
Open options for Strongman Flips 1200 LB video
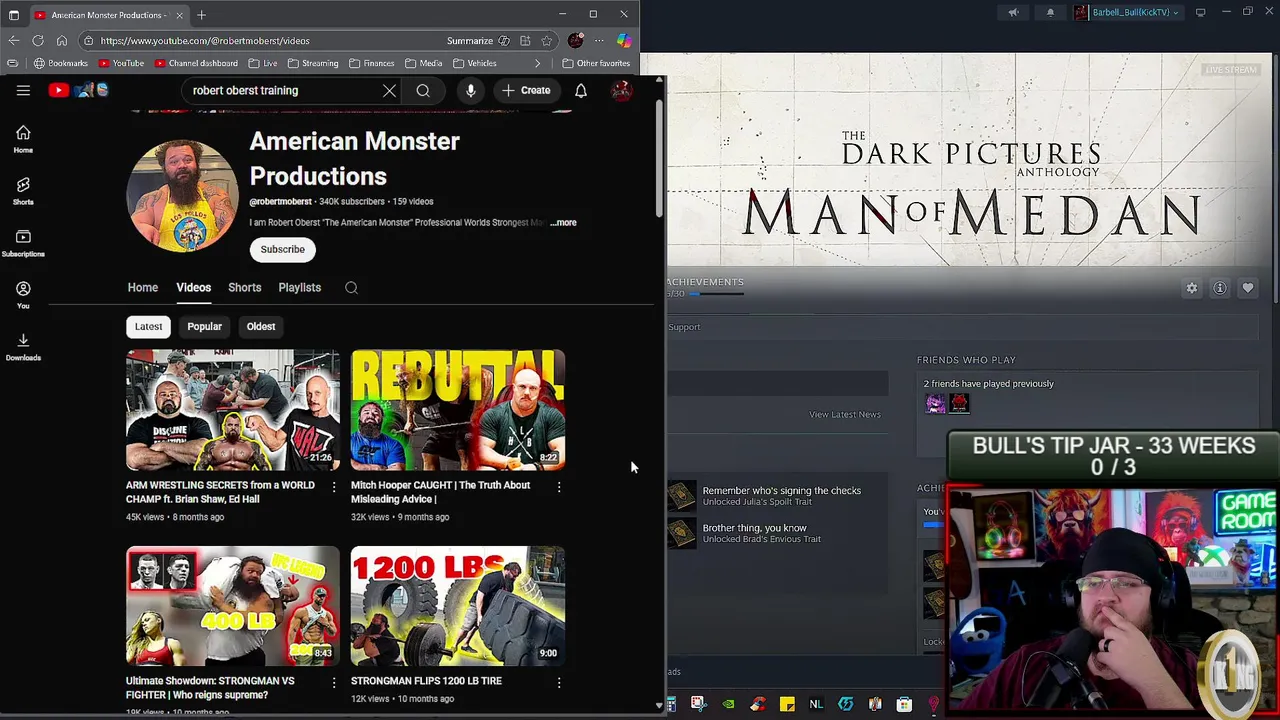point(559,682)
